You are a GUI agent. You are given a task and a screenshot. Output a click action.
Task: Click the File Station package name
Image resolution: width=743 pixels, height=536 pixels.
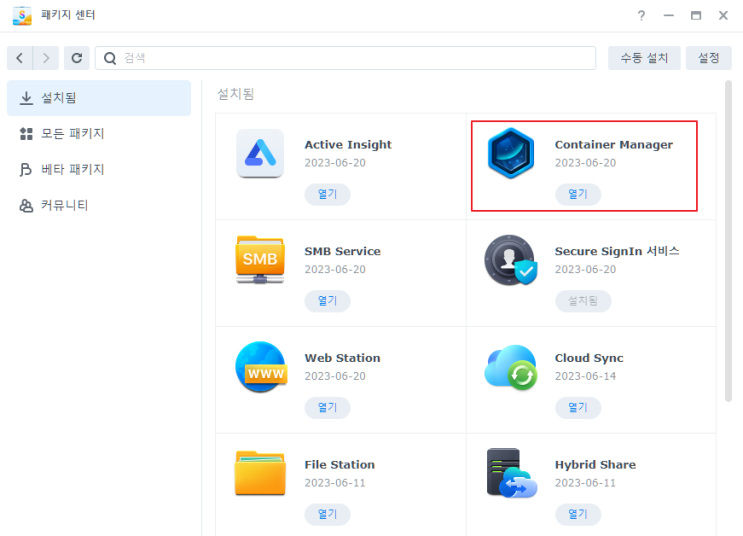pyautogui.click(x=340, y=464)
